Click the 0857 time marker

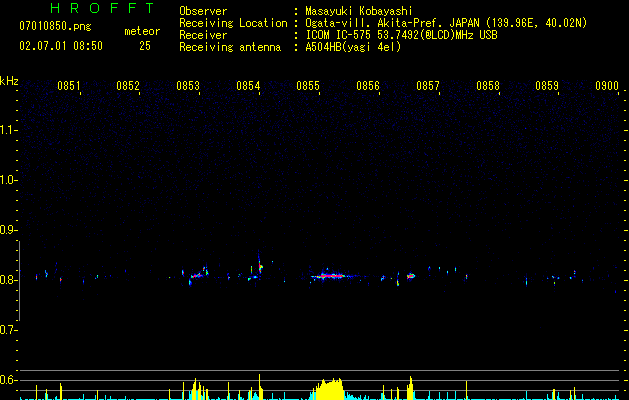tap(428, 86)
